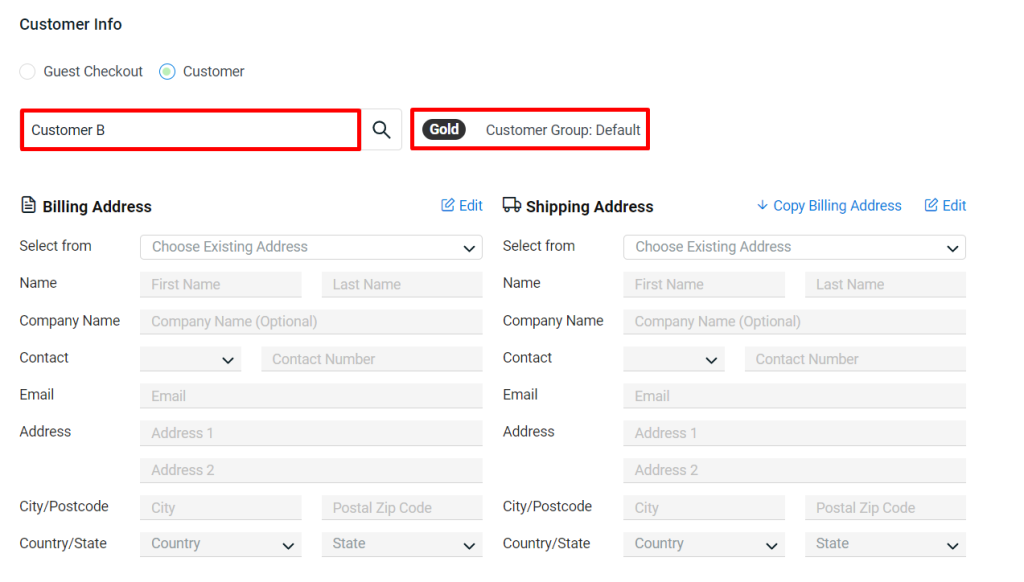Screen dimensions: 1024x582
Task: Click the Shipping Address edit pencil icon
Action: point(931,205)
